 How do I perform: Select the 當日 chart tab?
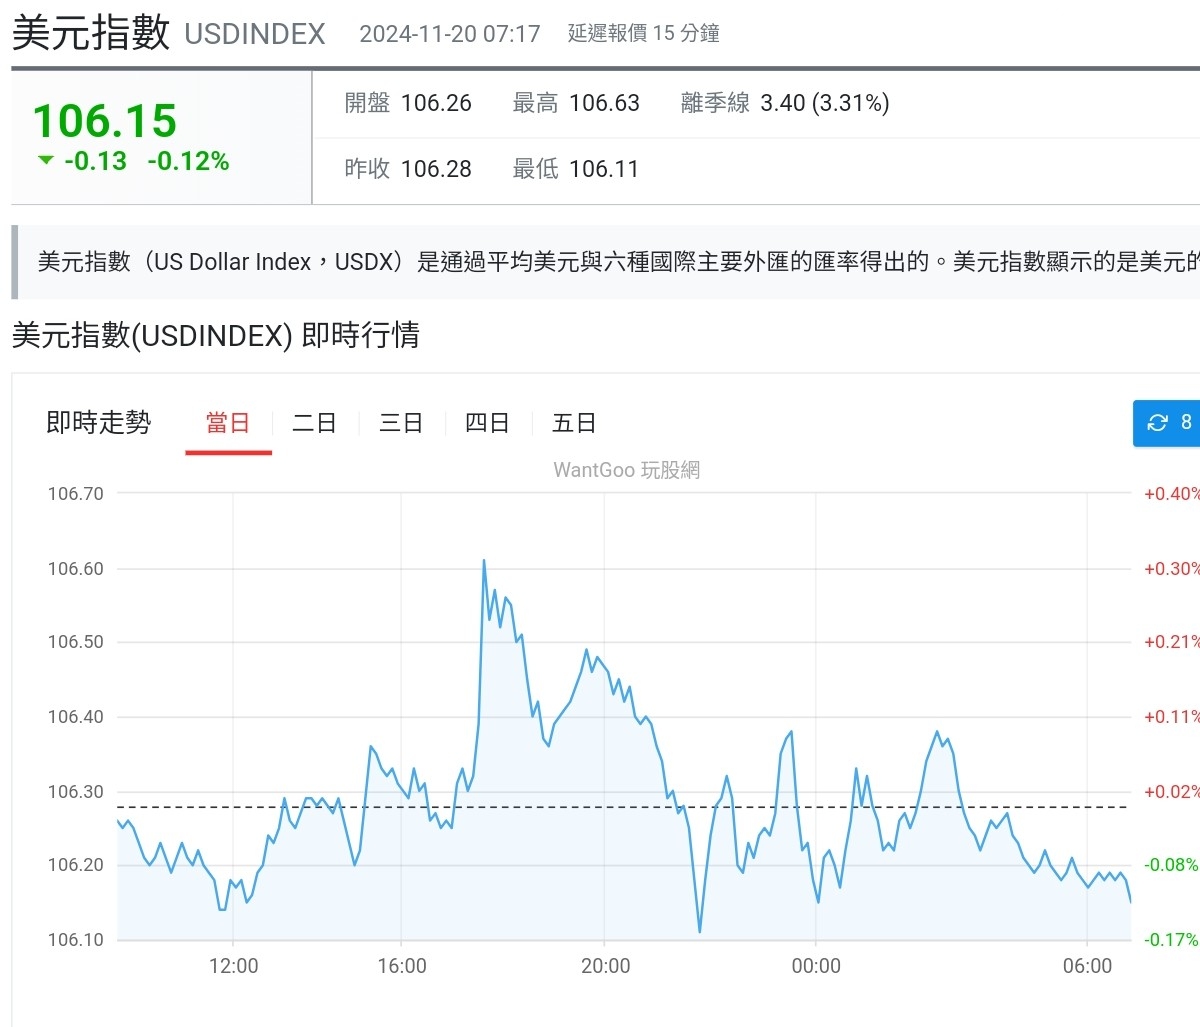coord(228,423)
